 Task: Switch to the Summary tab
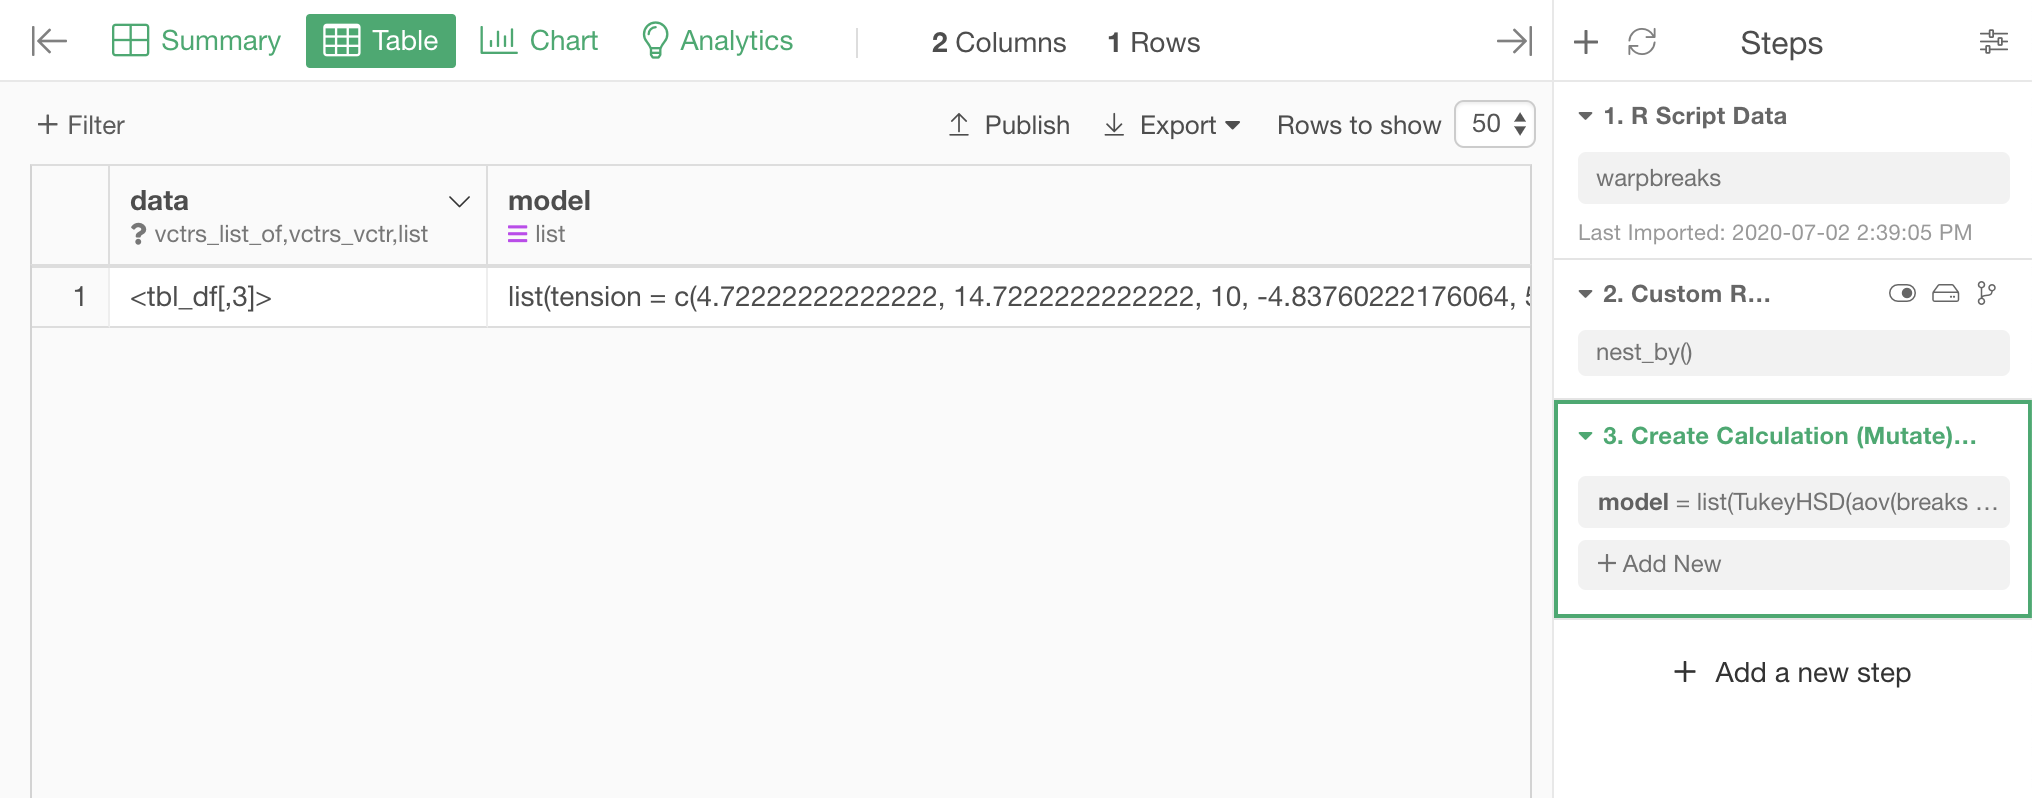coord(196,41)
